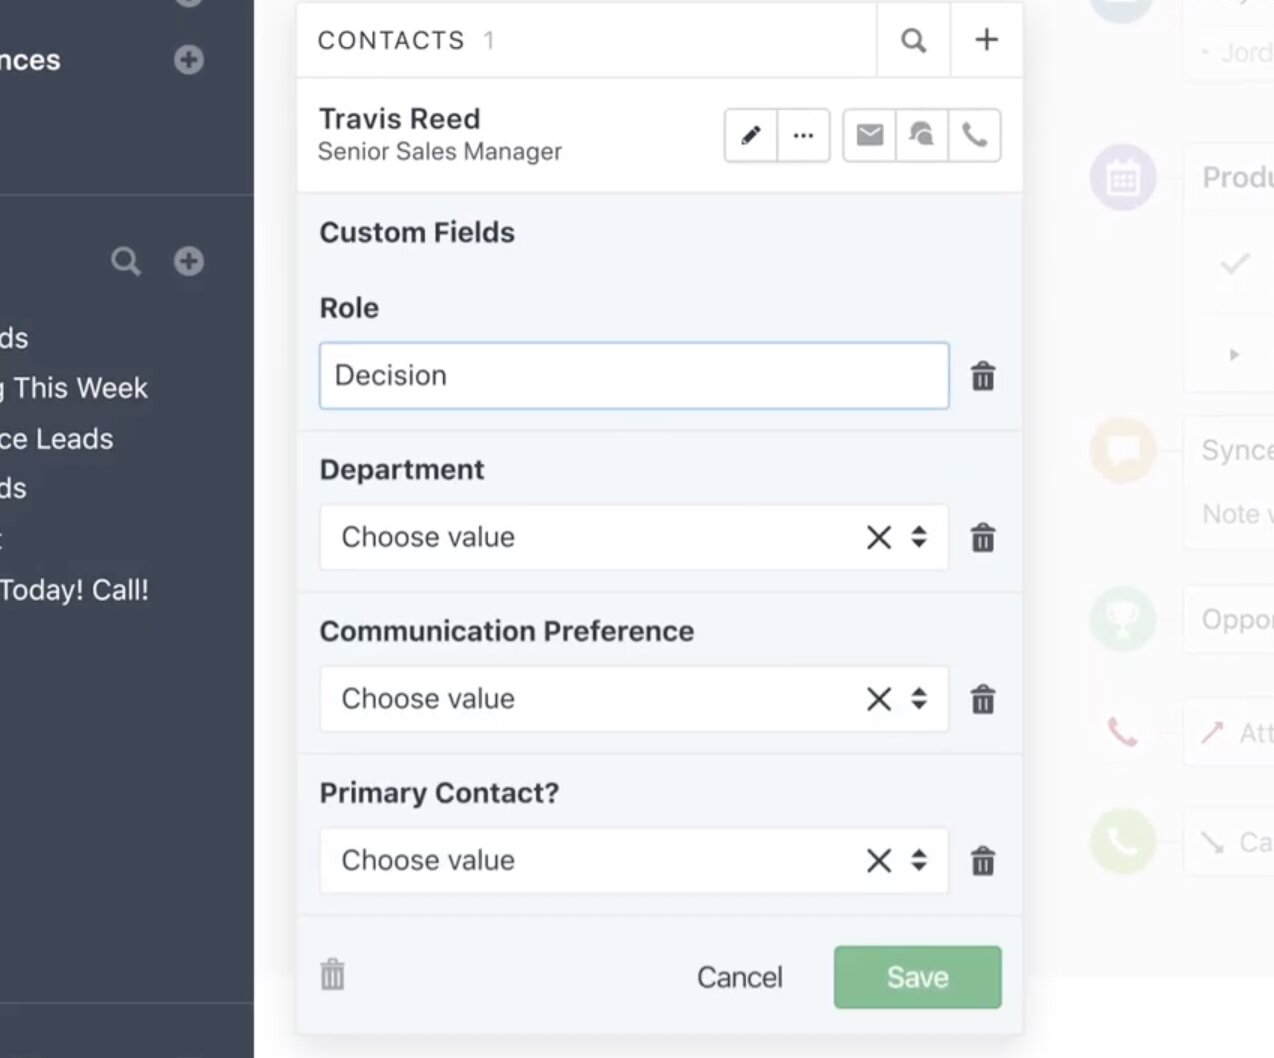This screenshot has width=1274, height=1058.
Task: Clear the Department value with X
Action: [878, 537]
